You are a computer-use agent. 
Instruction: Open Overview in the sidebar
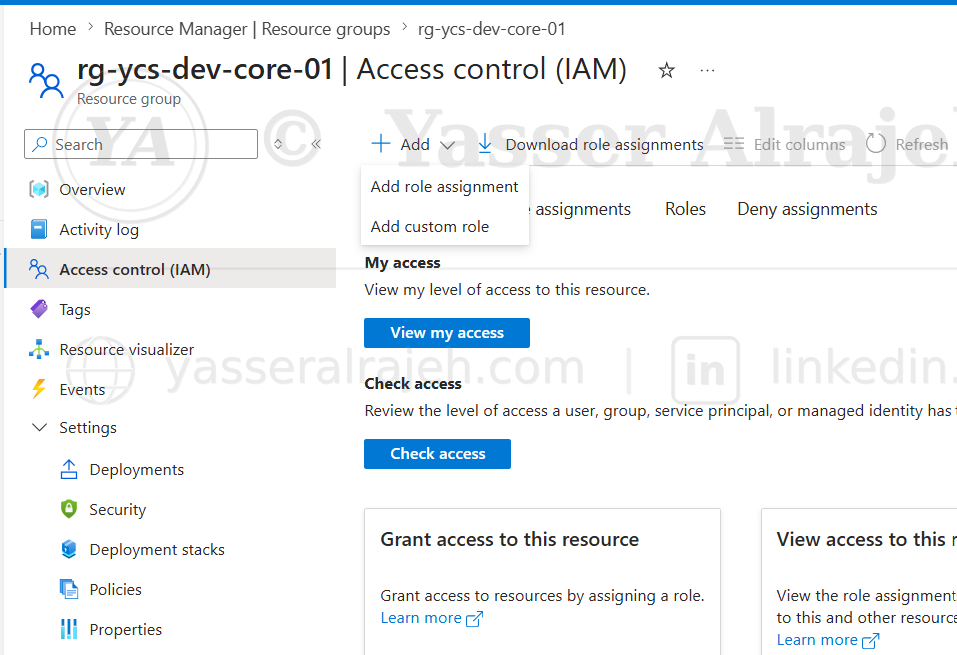point(92,190)
